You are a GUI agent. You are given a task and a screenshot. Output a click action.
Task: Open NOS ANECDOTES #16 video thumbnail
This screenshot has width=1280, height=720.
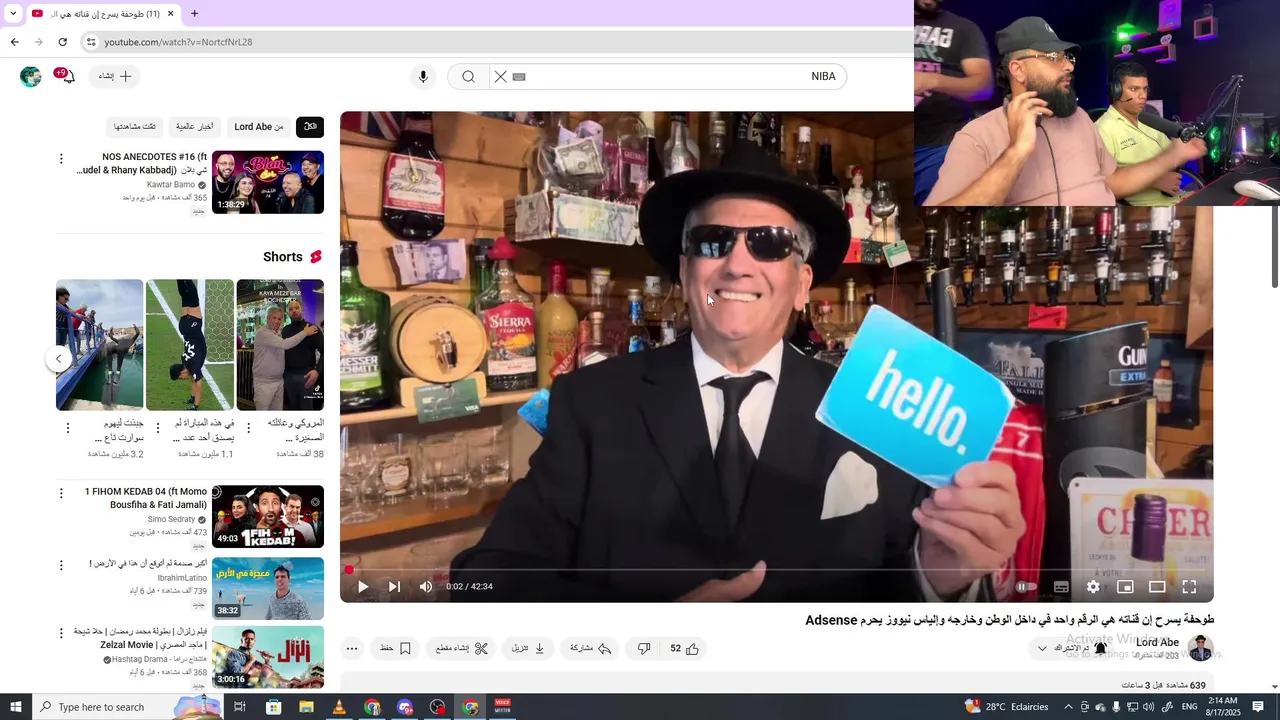(x=268, y=182)
